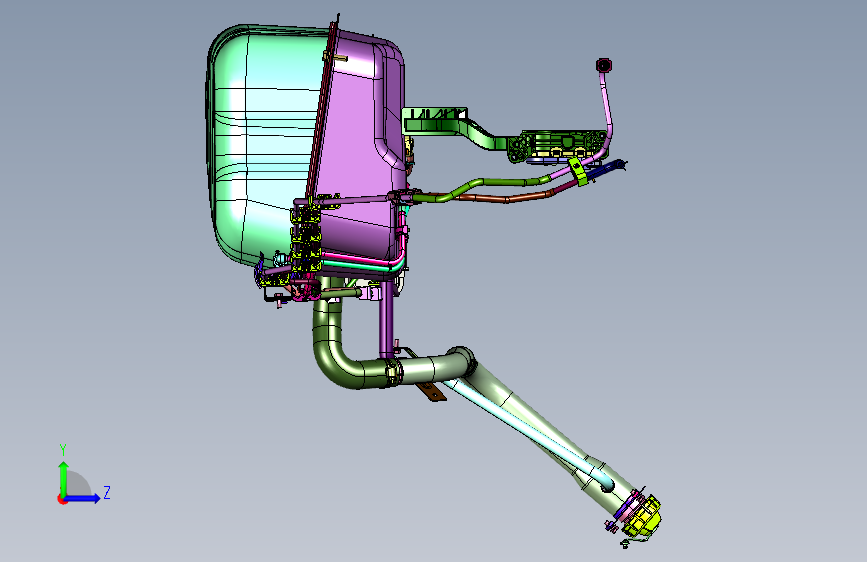Select the dark blue hose end at right
Screen dimensions: 867x562
[x=605, y=168]
